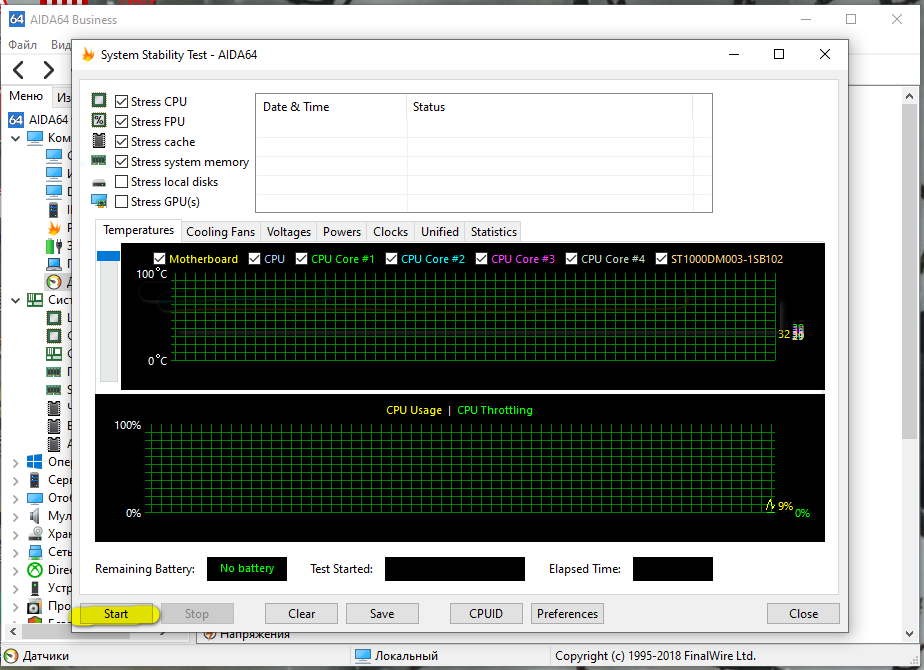The image size is (924, 670).
Task: Click the back arrow in AIDA64 toolbar
Action: tap(19, 69)
